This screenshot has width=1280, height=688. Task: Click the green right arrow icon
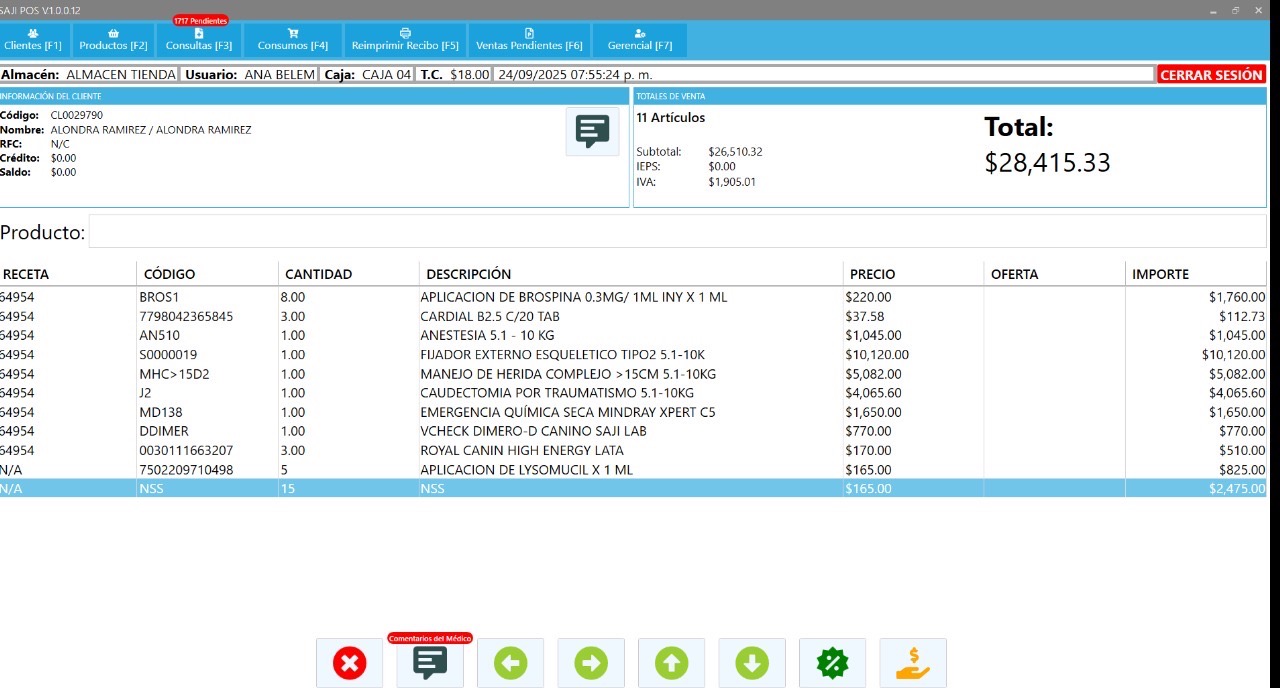[x=591, y=662]
